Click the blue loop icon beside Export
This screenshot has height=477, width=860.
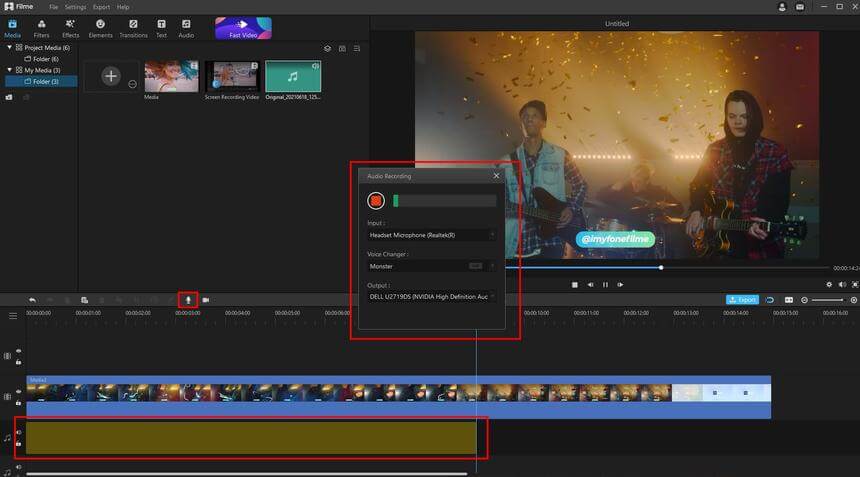point(770,300)
